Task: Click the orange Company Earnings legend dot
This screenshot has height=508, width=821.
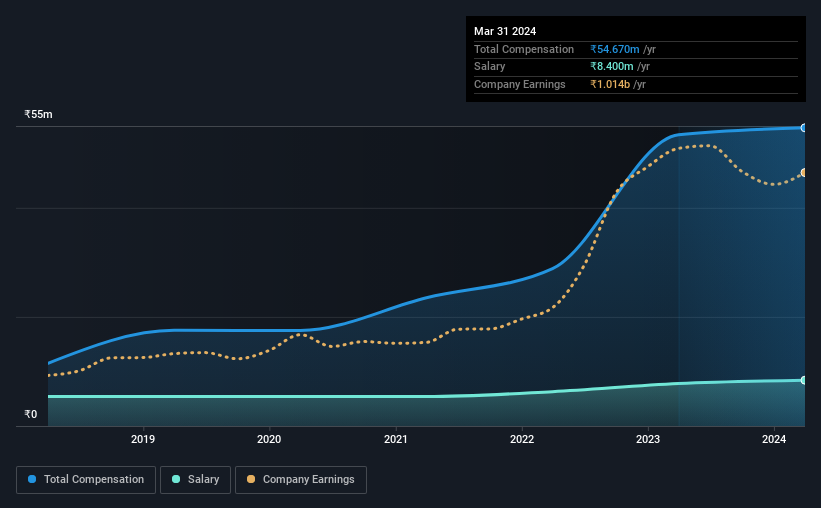Action: click(x=251, y=479)
